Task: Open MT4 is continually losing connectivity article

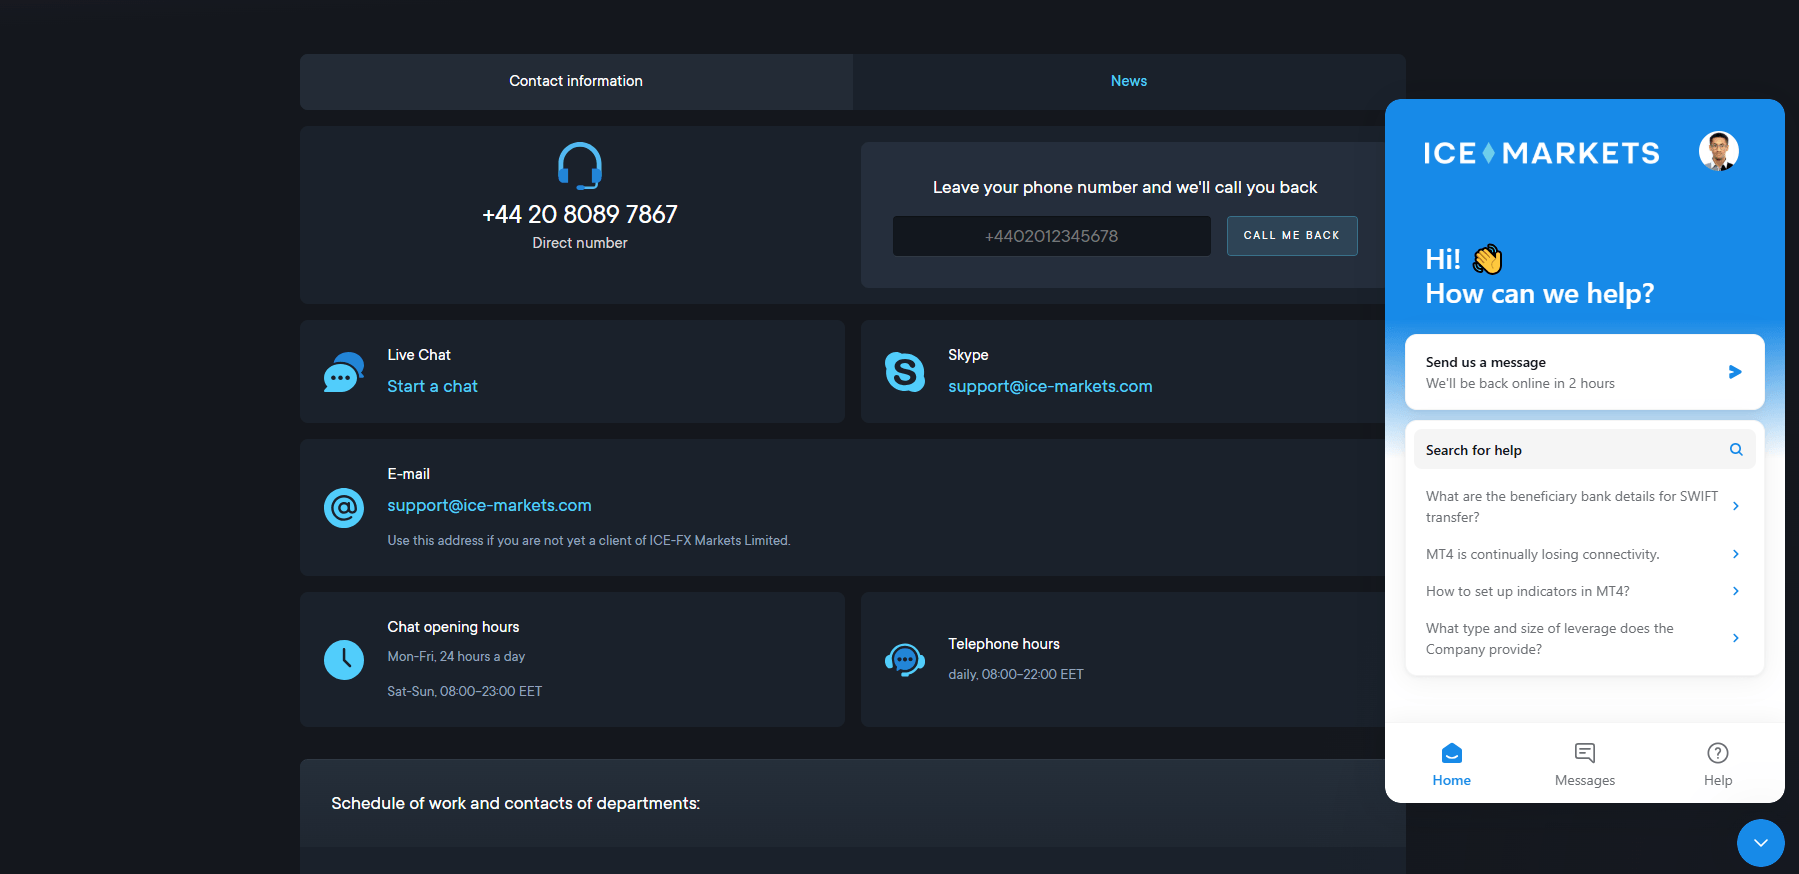Action: pyautogui.click(x=1584, y=554)
